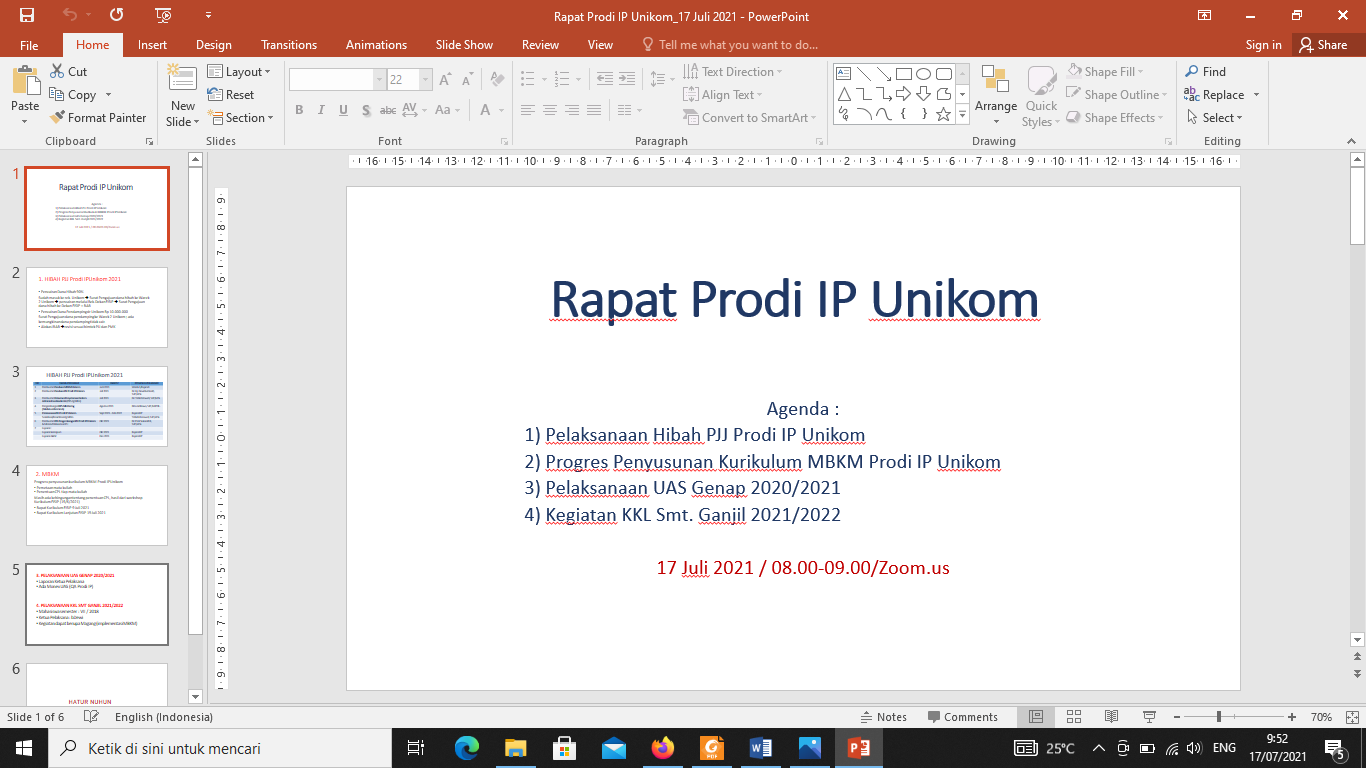
Task: Toggle the Notes pane
Action: [883, 717]
